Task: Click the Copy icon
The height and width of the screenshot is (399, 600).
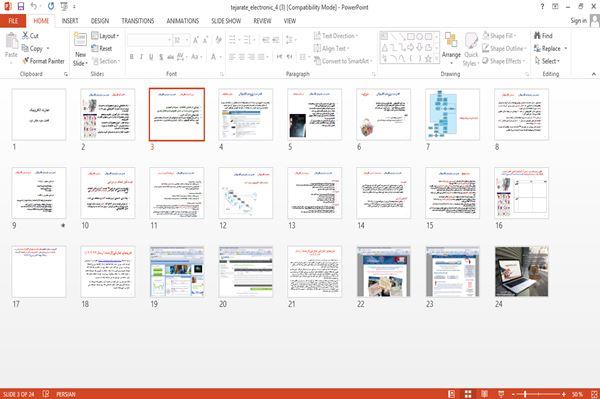Action: (x=25, y=48)
